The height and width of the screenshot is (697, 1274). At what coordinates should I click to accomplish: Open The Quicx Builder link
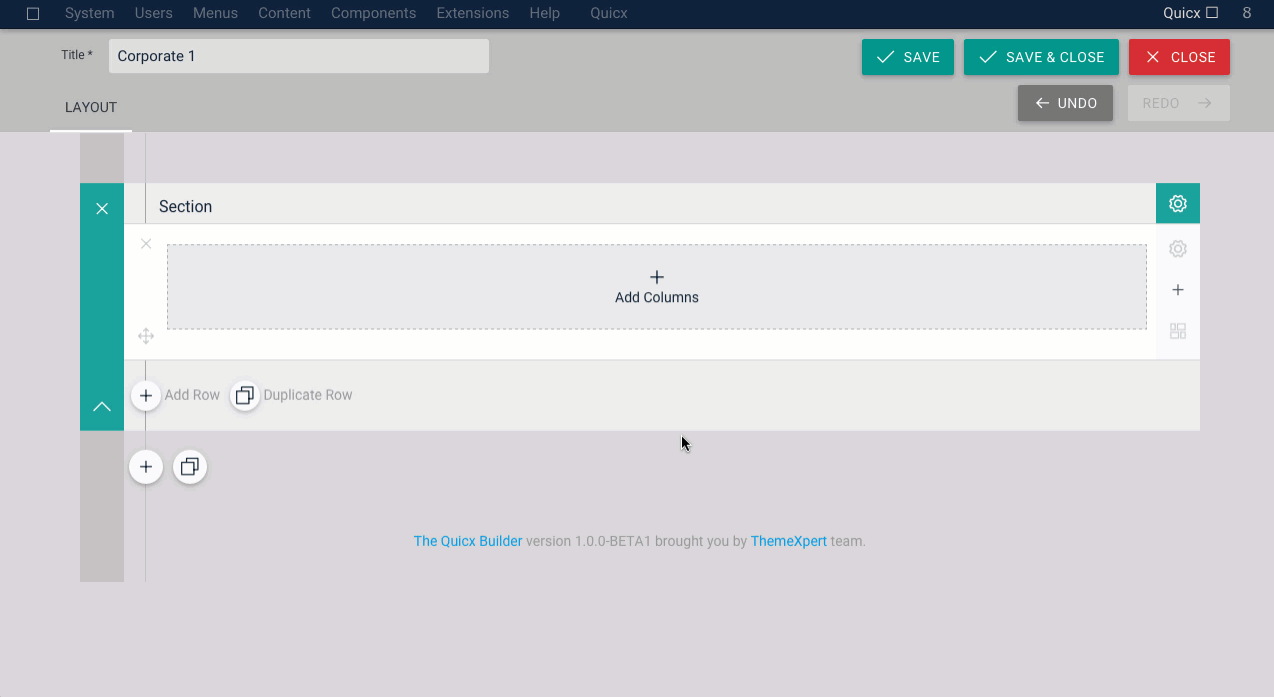coord(467,540)
